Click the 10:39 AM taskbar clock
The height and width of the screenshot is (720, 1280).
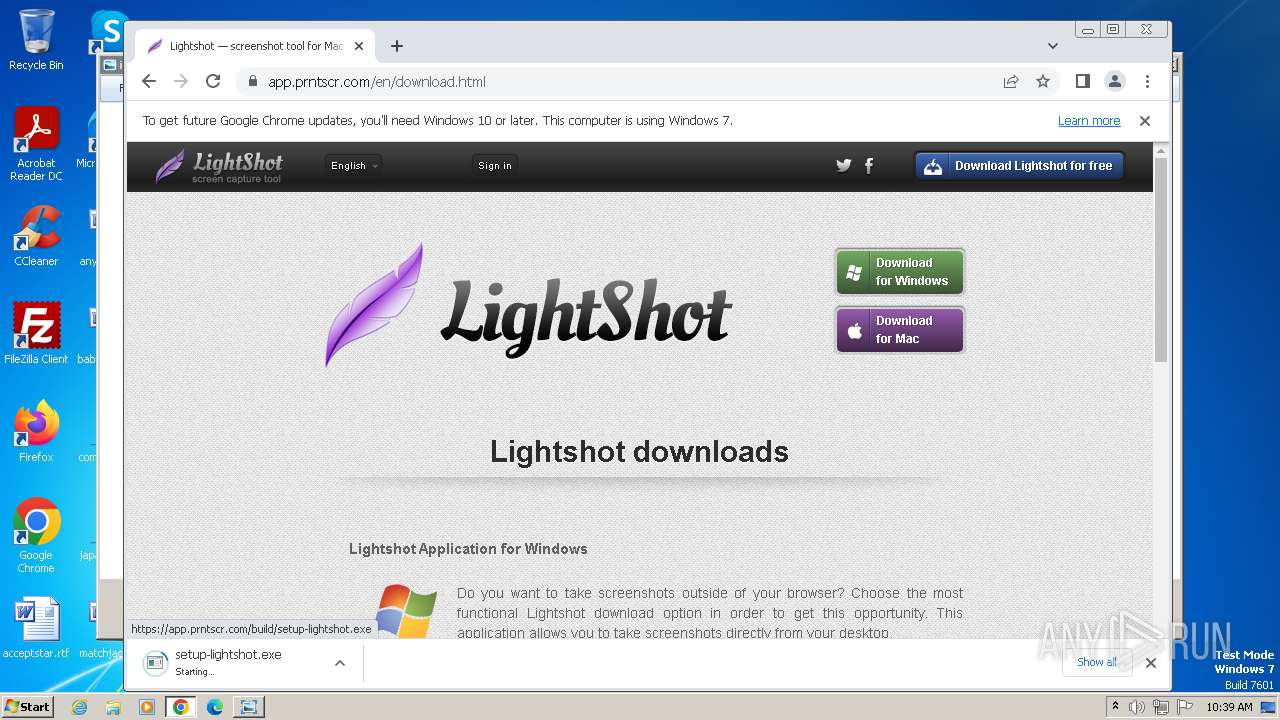(x=1229, y=707)
